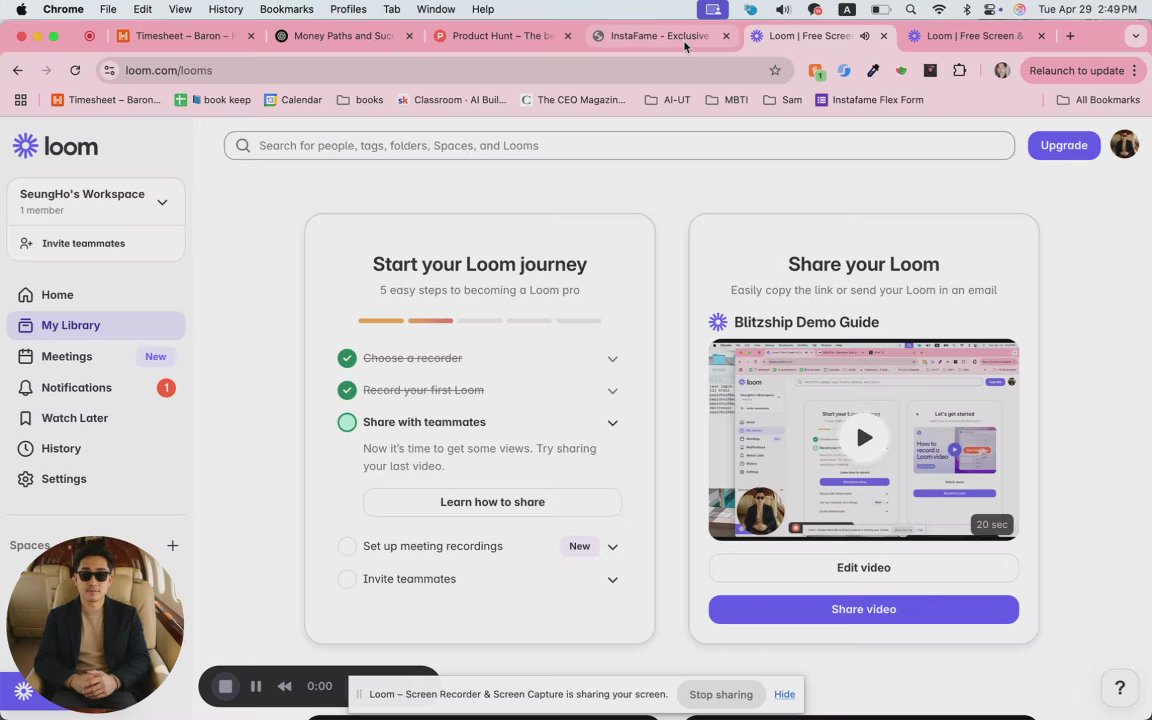Open user profile avatar in Loom header
The image size is (1152, 720).
point(1124,145)
